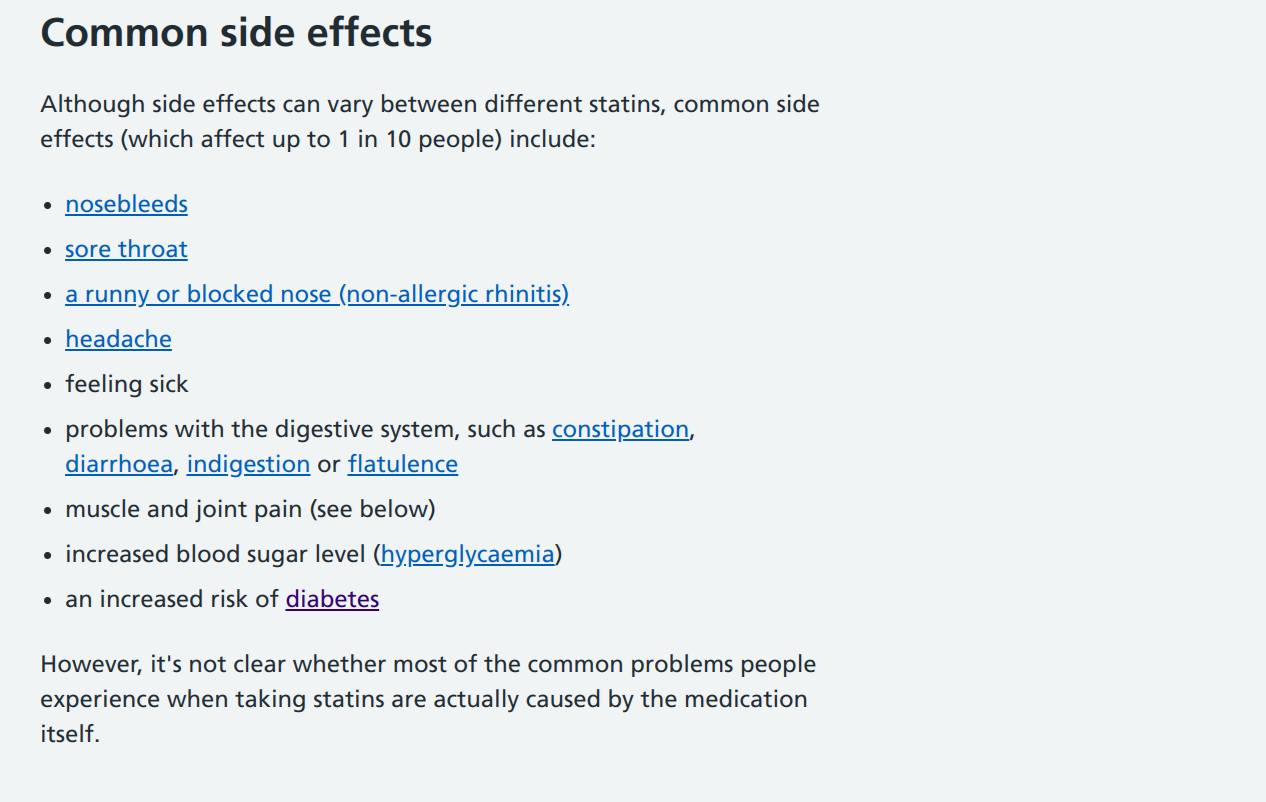Screen dimensions: 1266x802
Task: Open the nosebleeds link
Action: pos(126,204)
